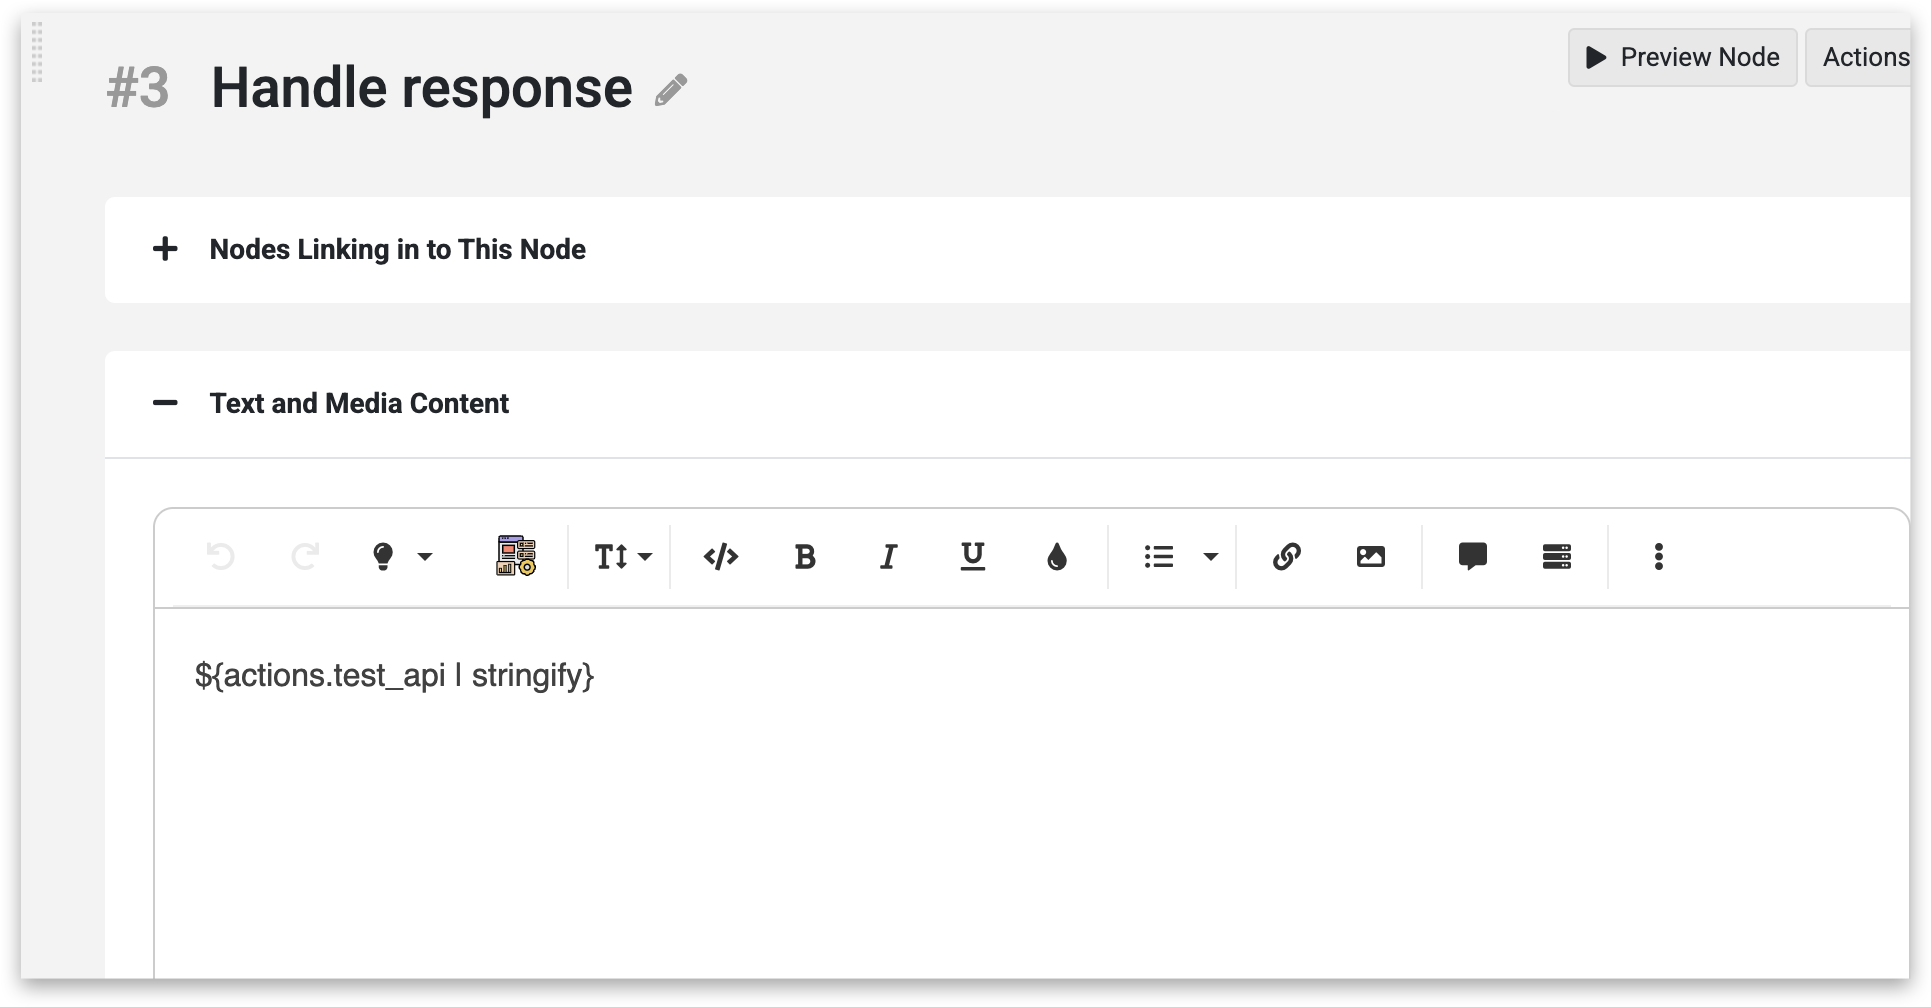Collapse the Text and Media Content section
This screenshot has height=1007, width=1931.
tap(165, 403)
